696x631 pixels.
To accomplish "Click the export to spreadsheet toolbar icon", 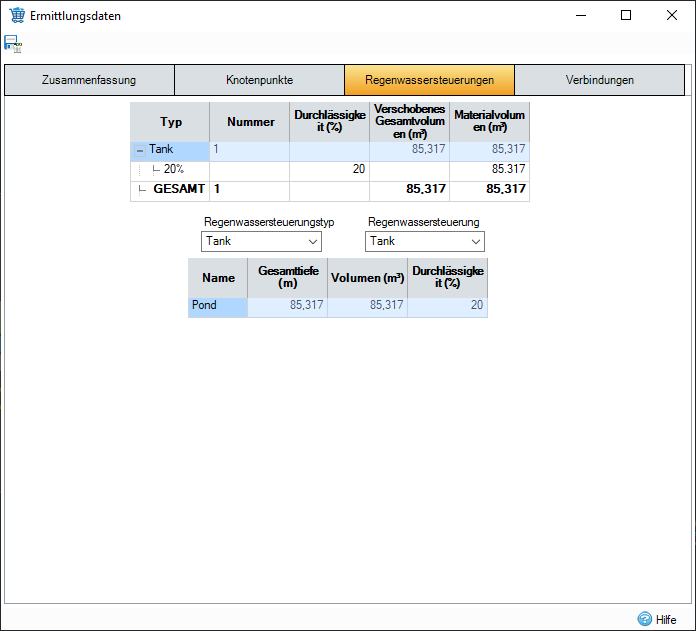I will [13, 44].
